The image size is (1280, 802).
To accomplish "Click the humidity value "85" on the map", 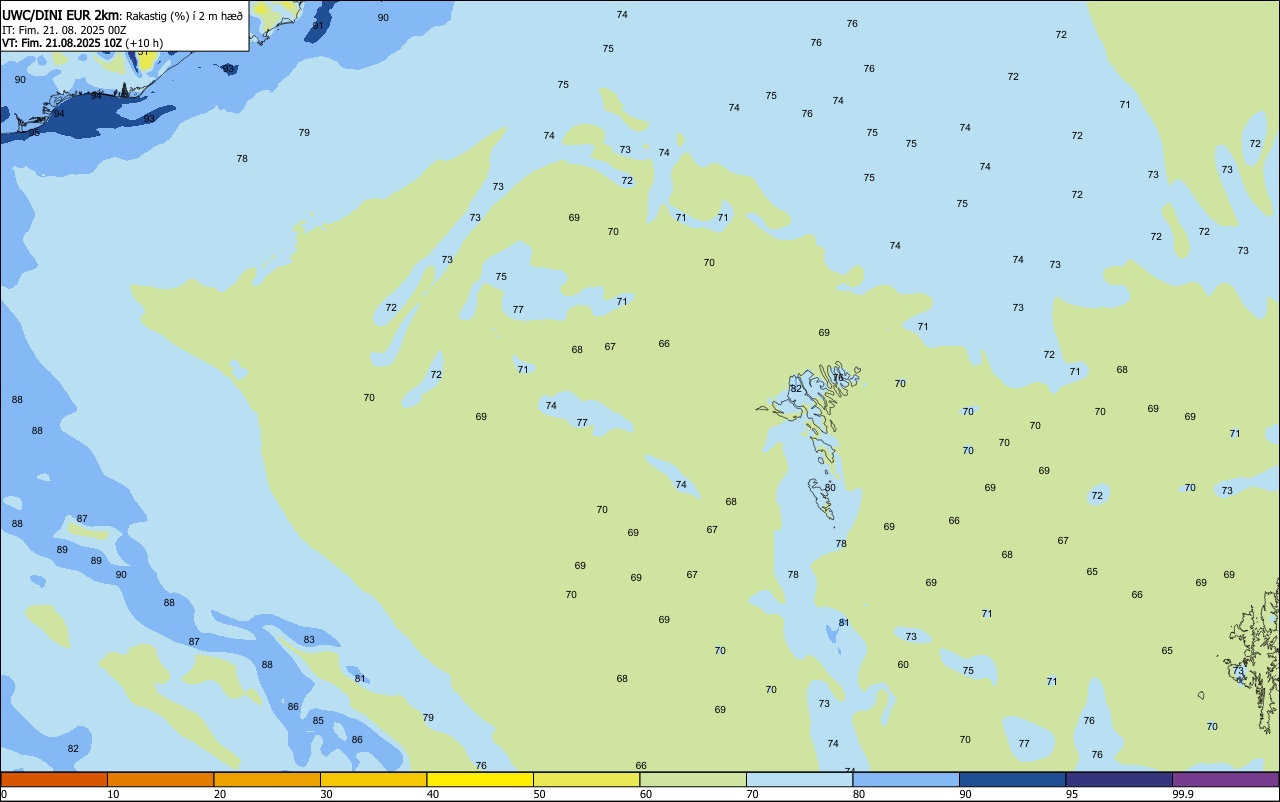I will tap(318, 721).
